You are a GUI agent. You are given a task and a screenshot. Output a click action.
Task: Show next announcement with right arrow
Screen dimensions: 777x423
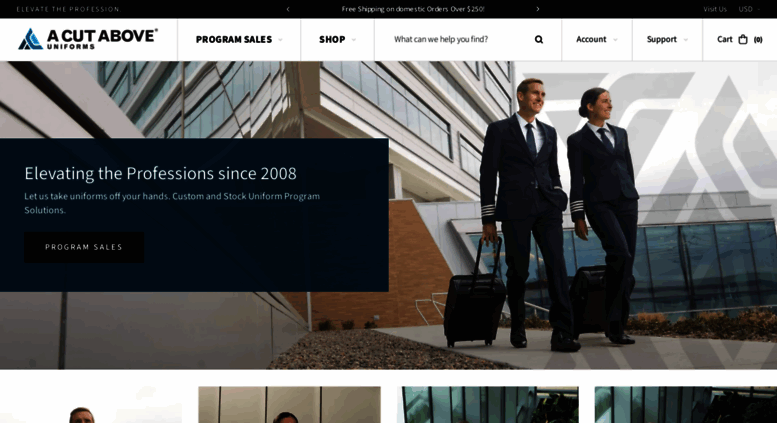click(538, 9)
